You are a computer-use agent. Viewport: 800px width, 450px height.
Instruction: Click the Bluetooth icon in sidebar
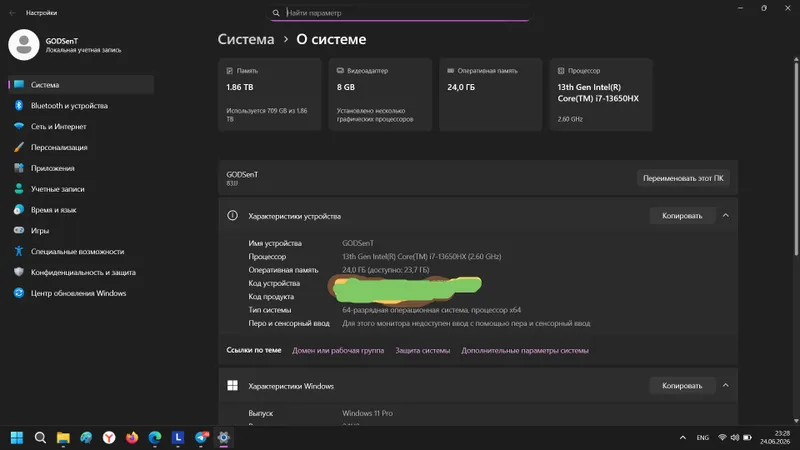19,106
